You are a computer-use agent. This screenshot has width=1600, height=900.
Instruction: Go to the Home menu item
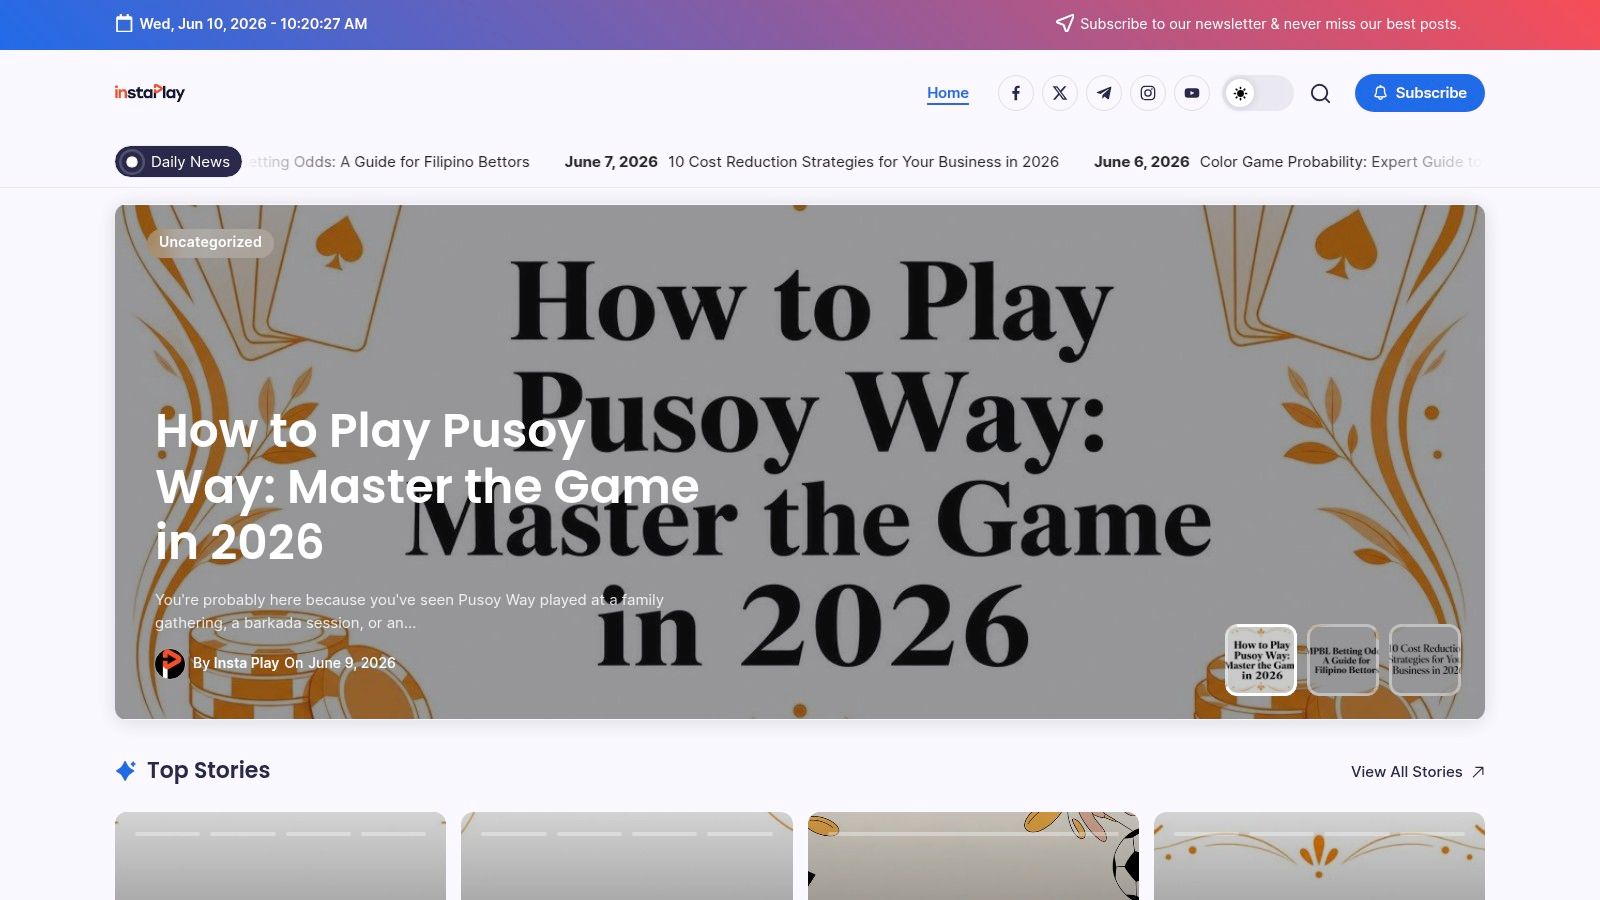pos(947,93)
